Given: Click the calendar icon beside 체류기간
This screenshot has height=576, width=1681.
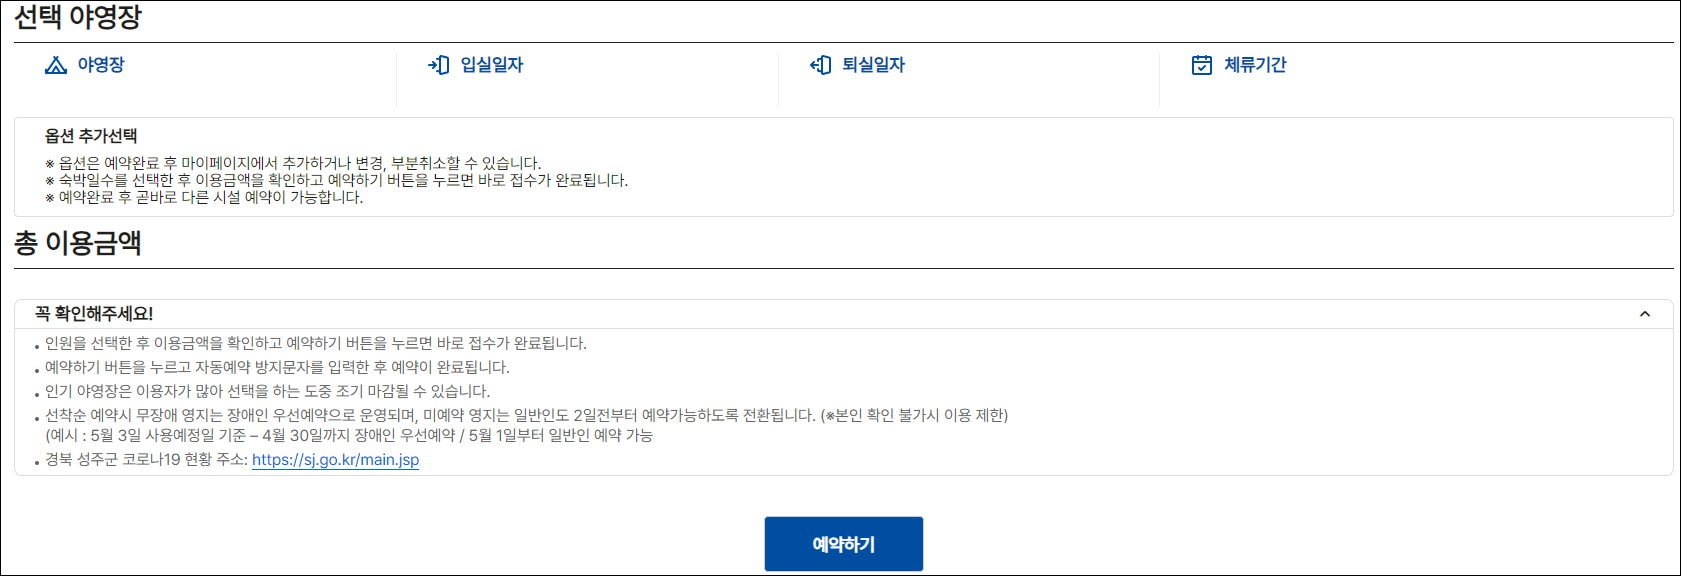Looking at the screenshot, I should coord(1202,65).
